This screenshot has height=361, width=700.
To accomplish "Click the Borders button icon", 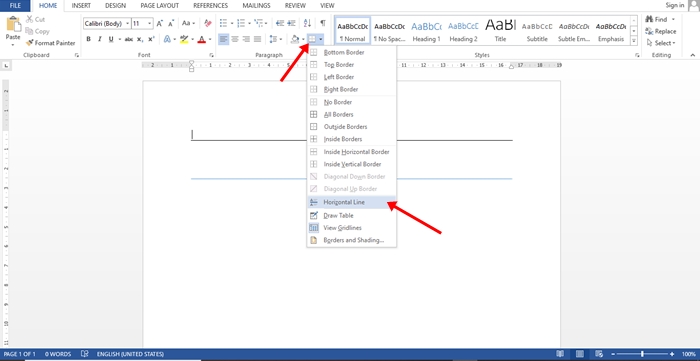I will tap(312, 39).
